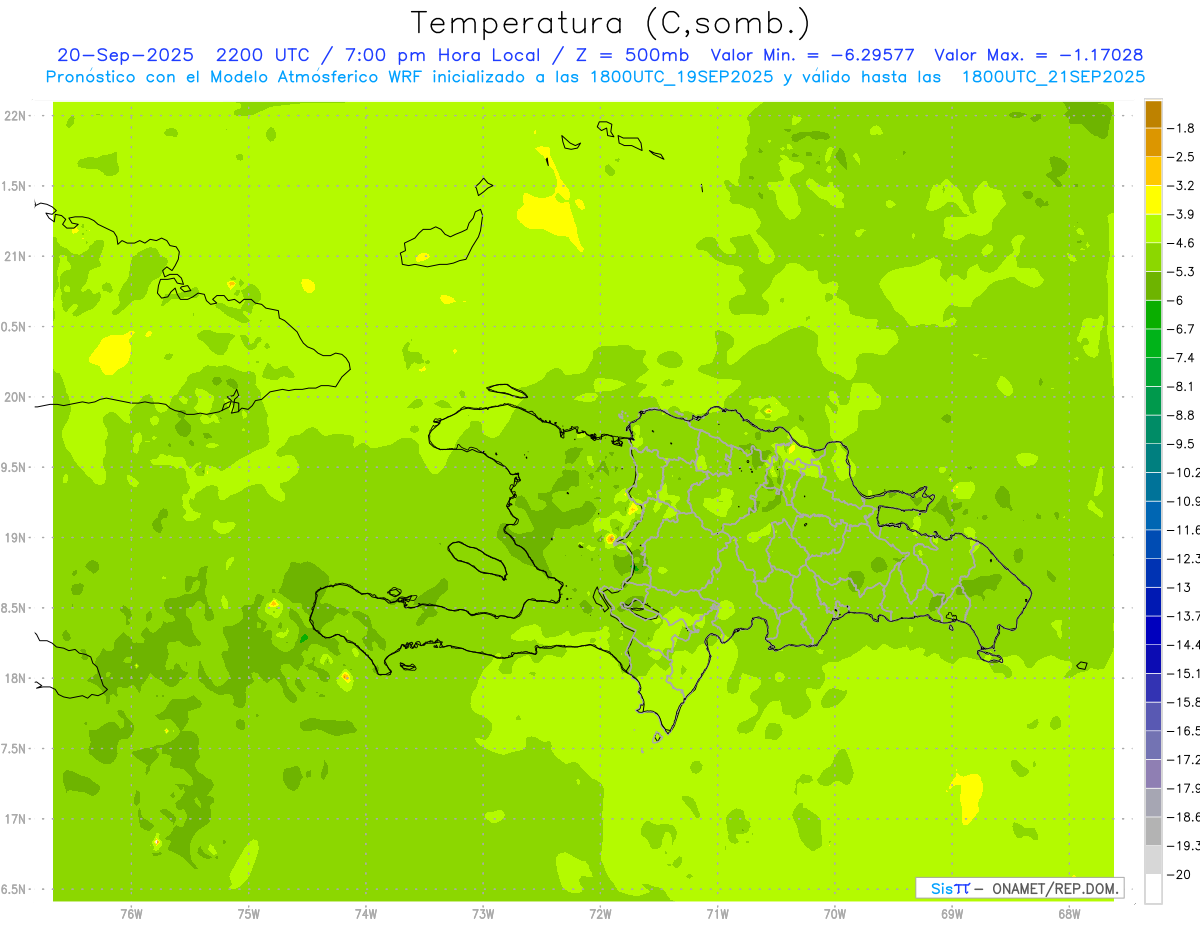This screenshot has width=1200, height=927.
Task: Click the -1.8 colorbar value
Action: 1183,128
